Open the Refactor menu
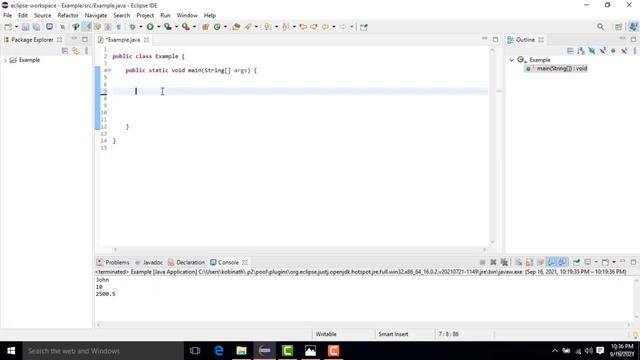 68,15
